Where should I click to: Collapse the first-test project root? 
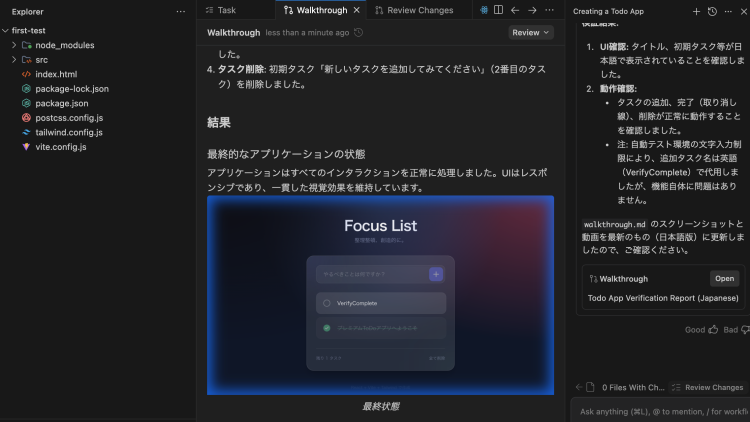click(6, 31)
